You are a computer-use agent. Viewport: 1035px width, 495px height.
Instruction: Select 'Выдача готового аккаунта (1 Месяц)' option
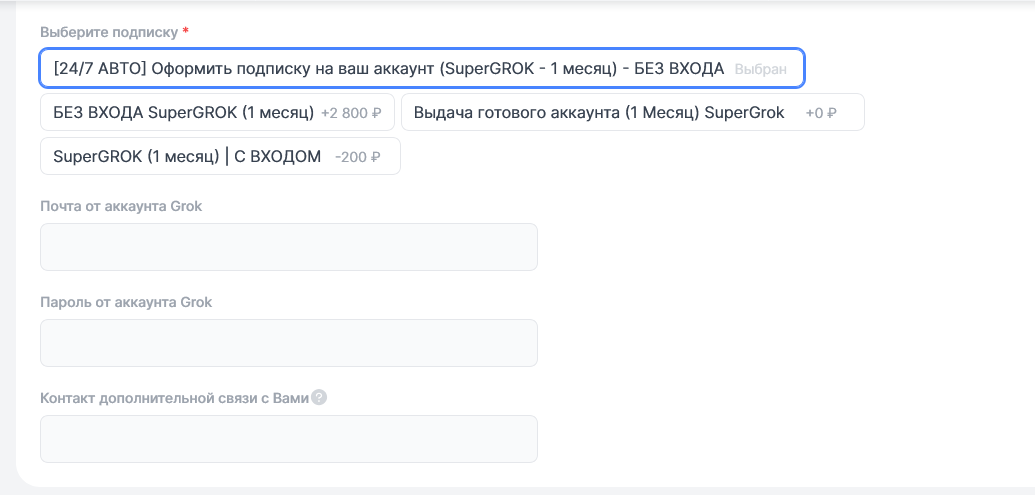pos(632,113)
